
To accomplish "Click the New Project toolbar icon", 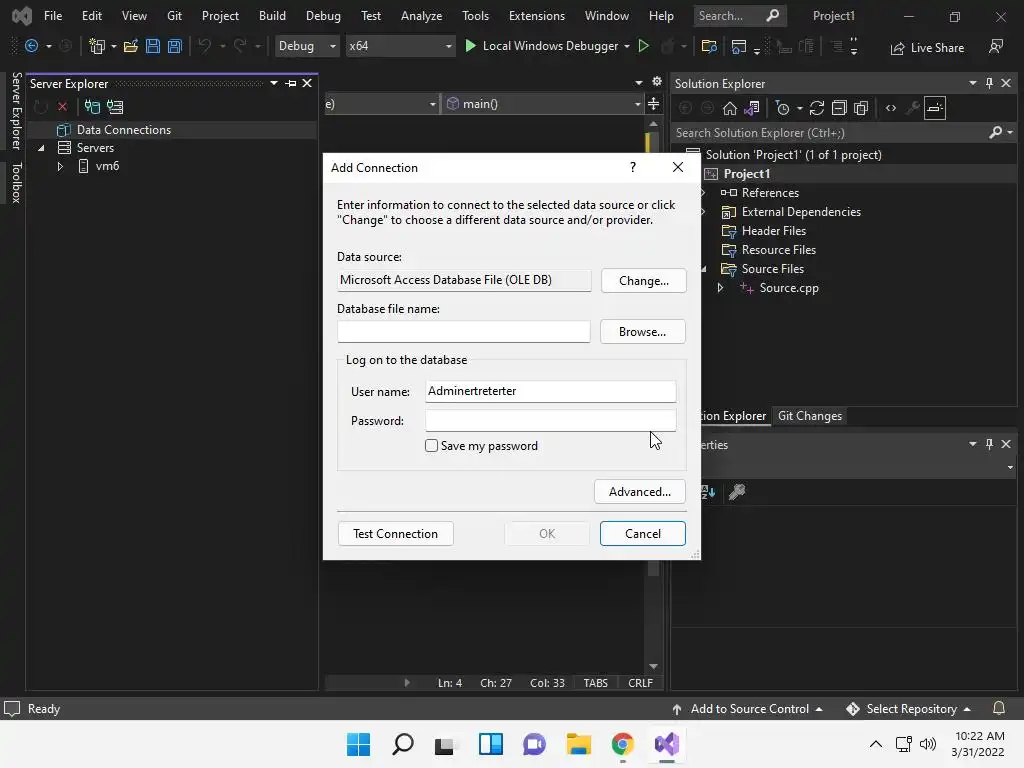I will pos(97,46).
